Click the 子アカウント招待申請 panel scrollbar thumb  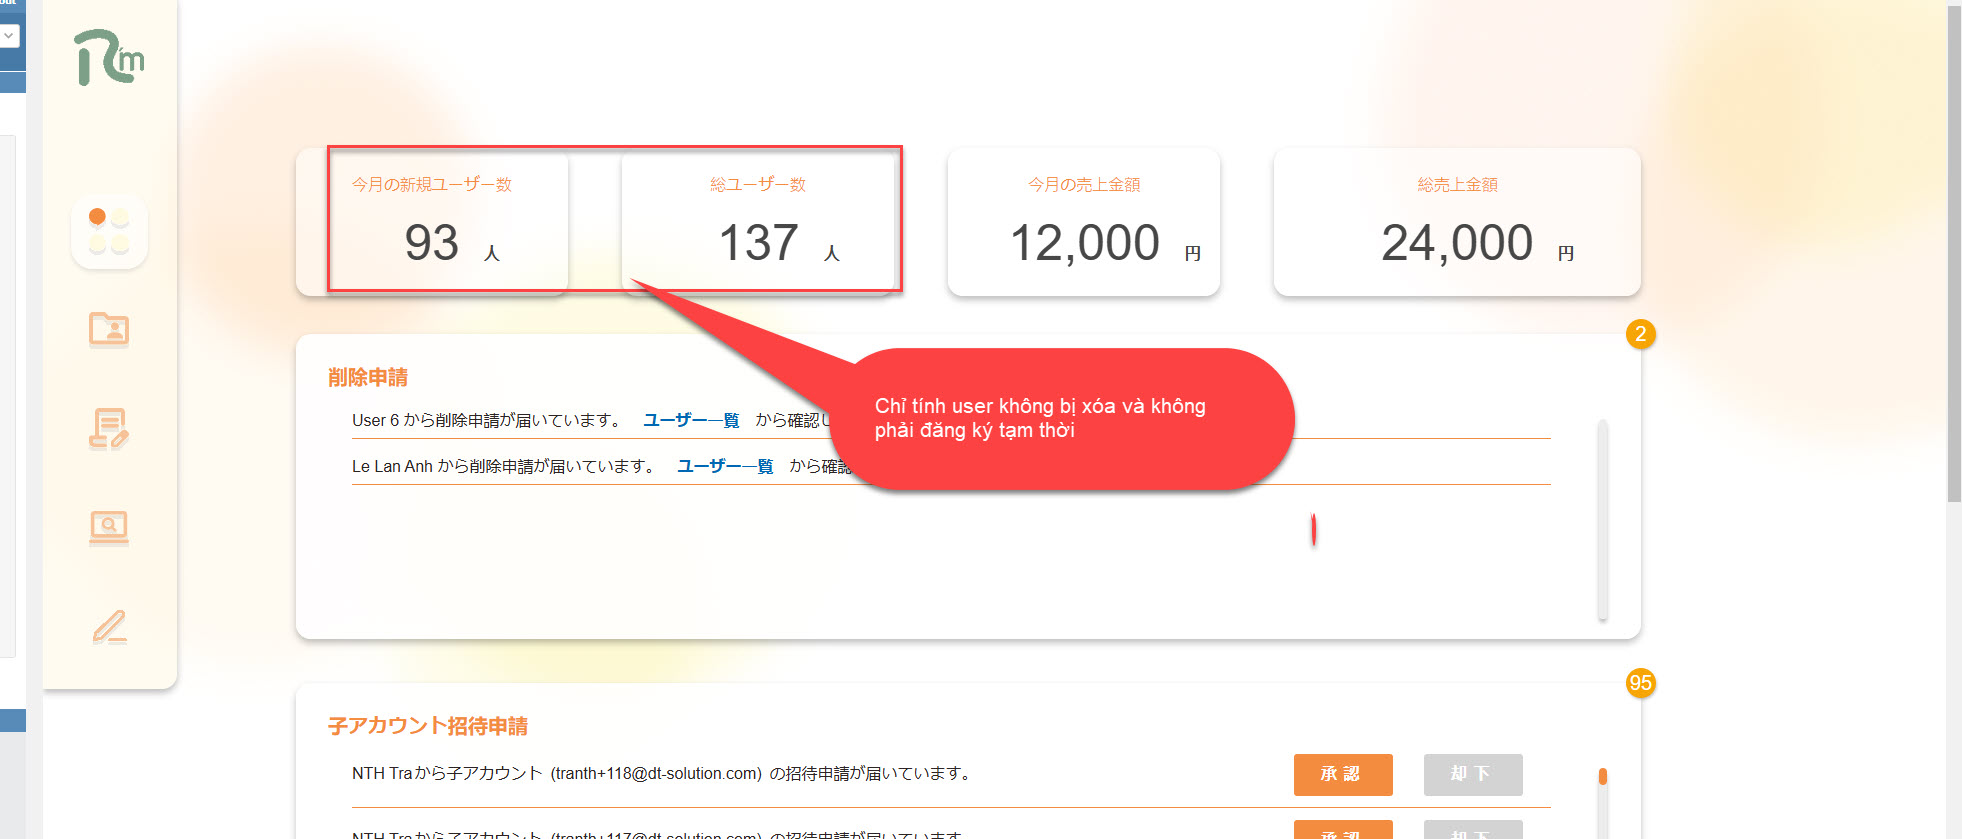1602,777
